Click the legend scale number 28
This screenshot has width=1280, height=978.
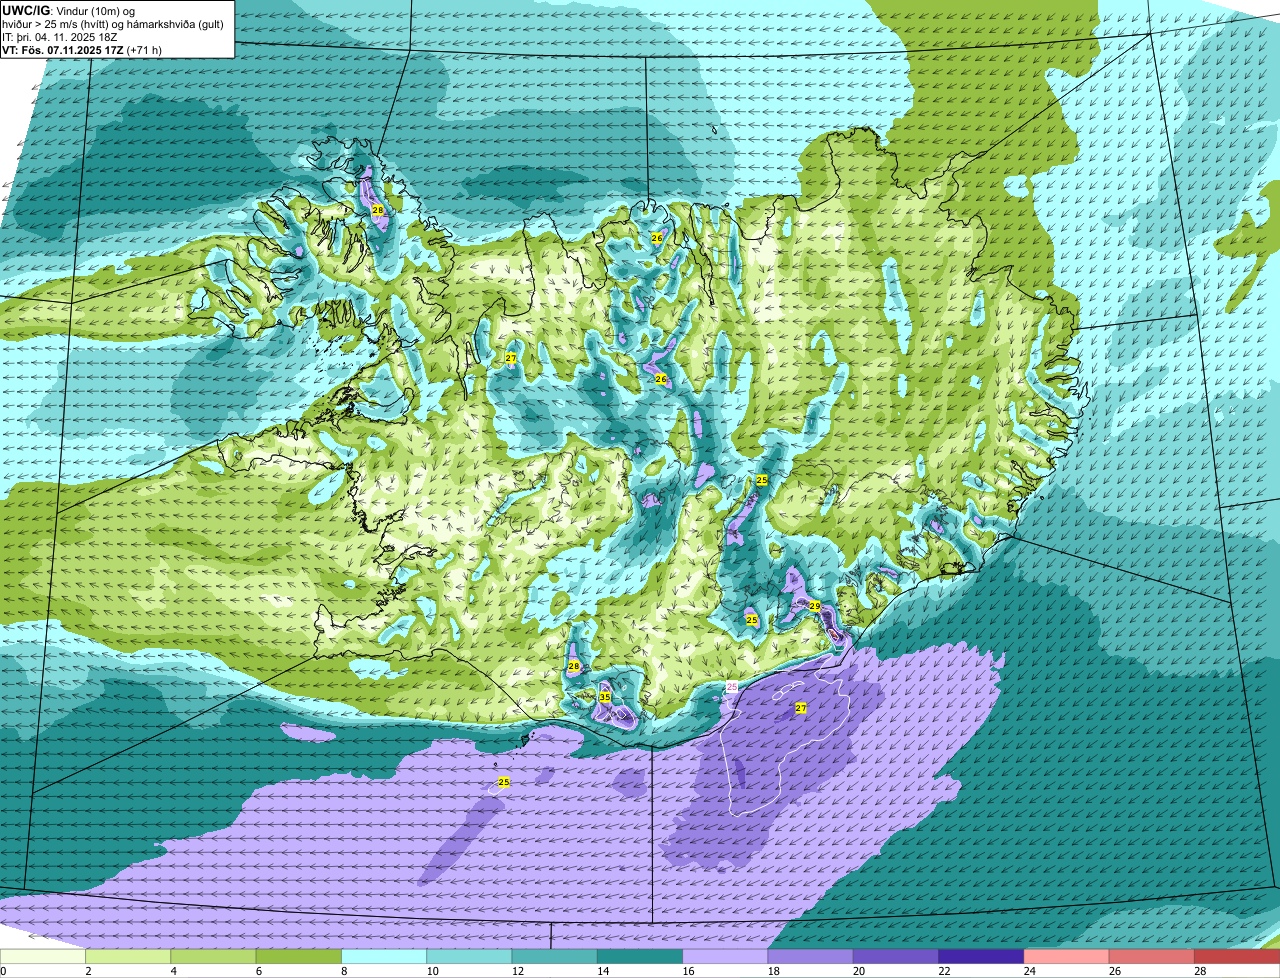1198,971
